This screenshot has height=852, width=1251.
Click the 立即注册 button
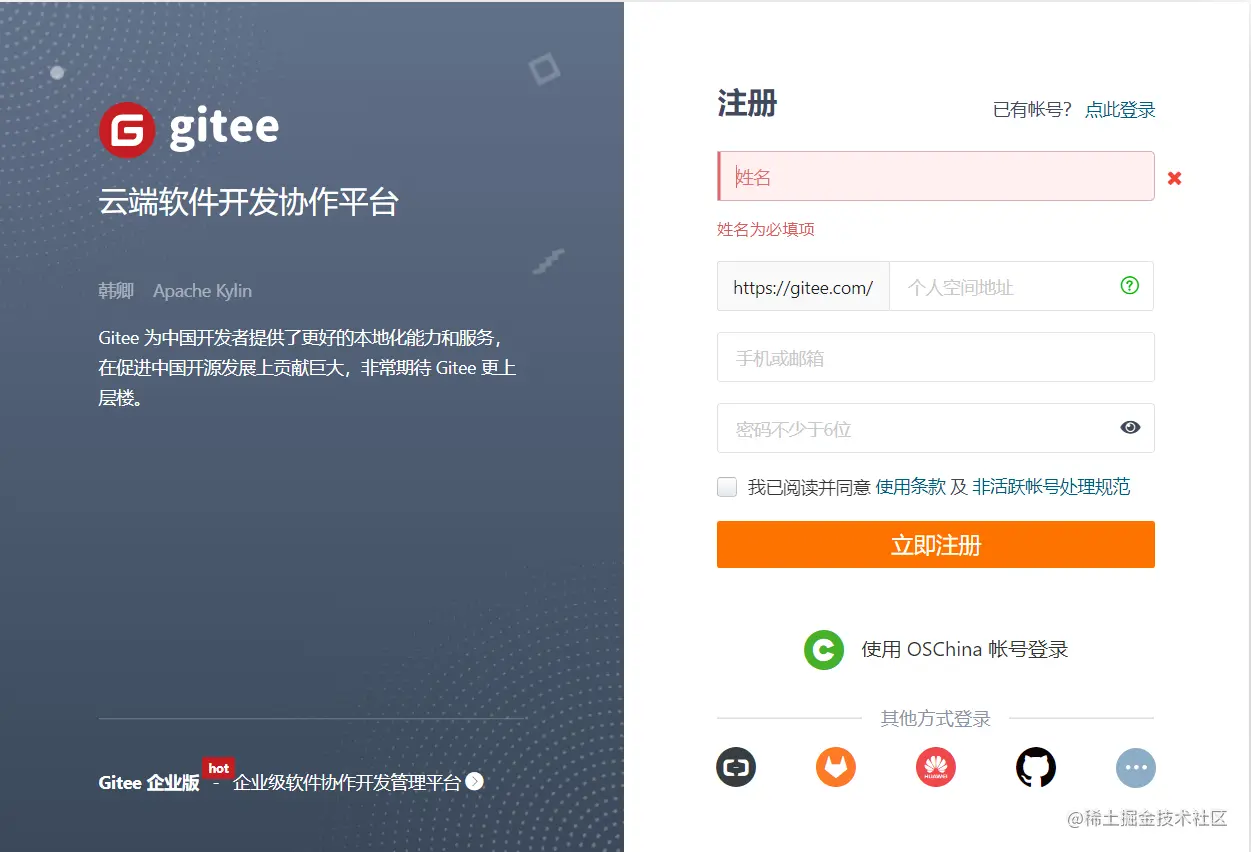[936, 545]
